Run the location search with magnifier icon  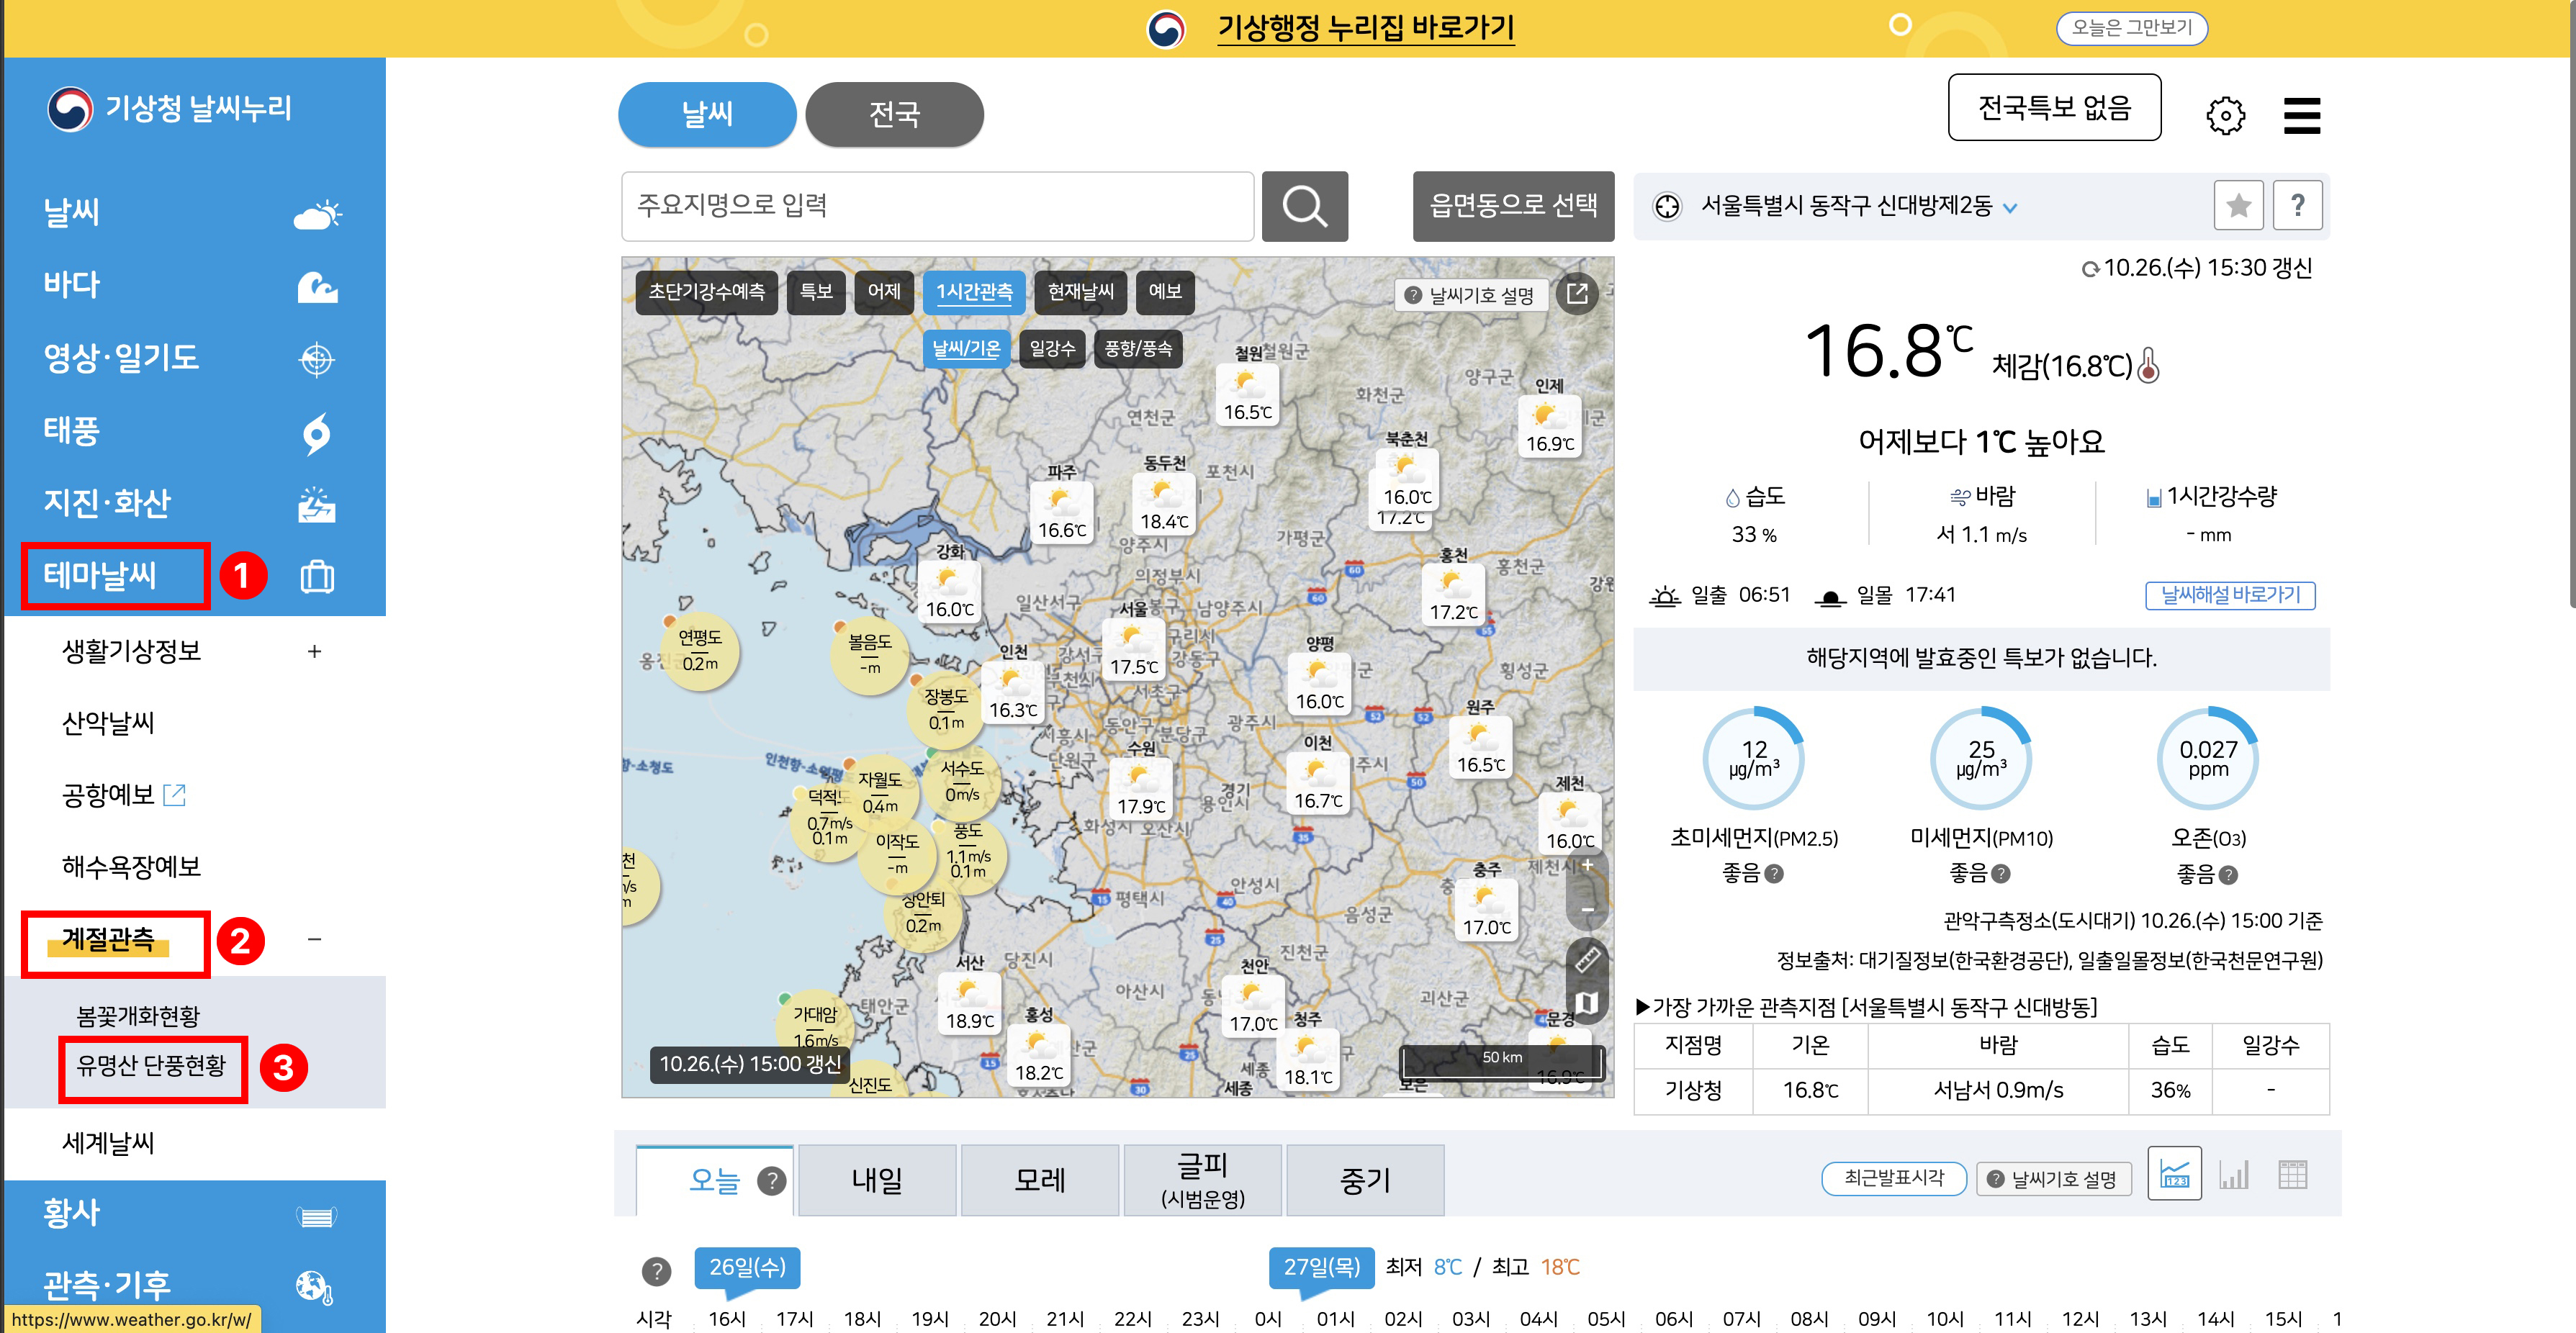(1305, 206)
